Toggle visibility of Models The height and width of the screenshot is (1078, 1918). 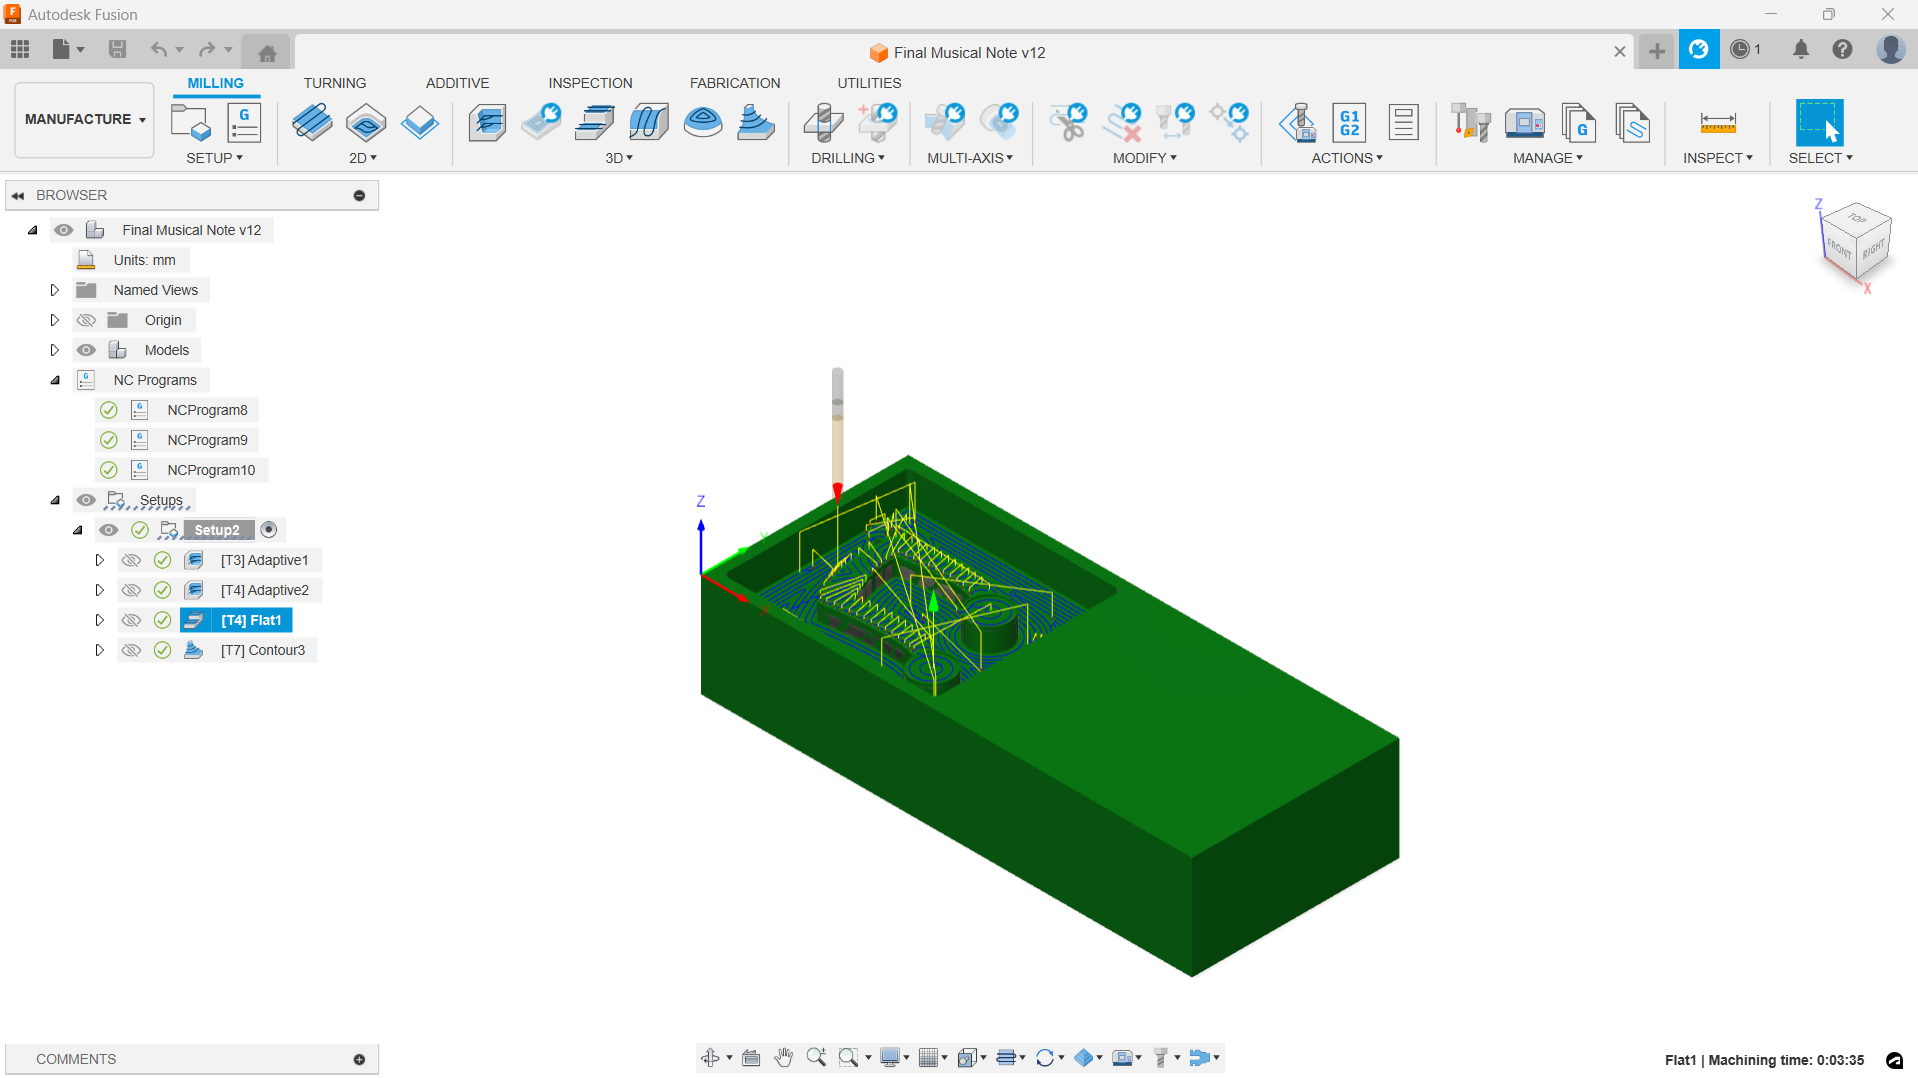[86, 350]
